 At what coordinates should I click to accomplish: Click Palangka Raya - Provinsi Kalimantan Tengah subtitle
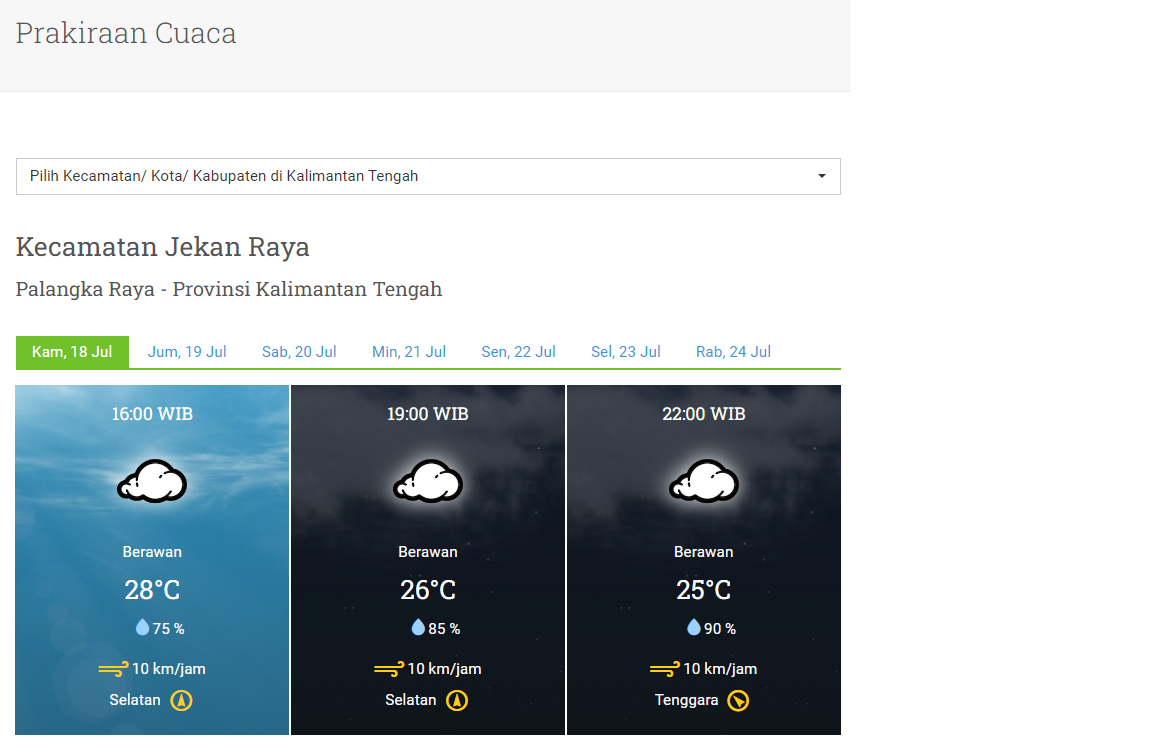point(228,290)
